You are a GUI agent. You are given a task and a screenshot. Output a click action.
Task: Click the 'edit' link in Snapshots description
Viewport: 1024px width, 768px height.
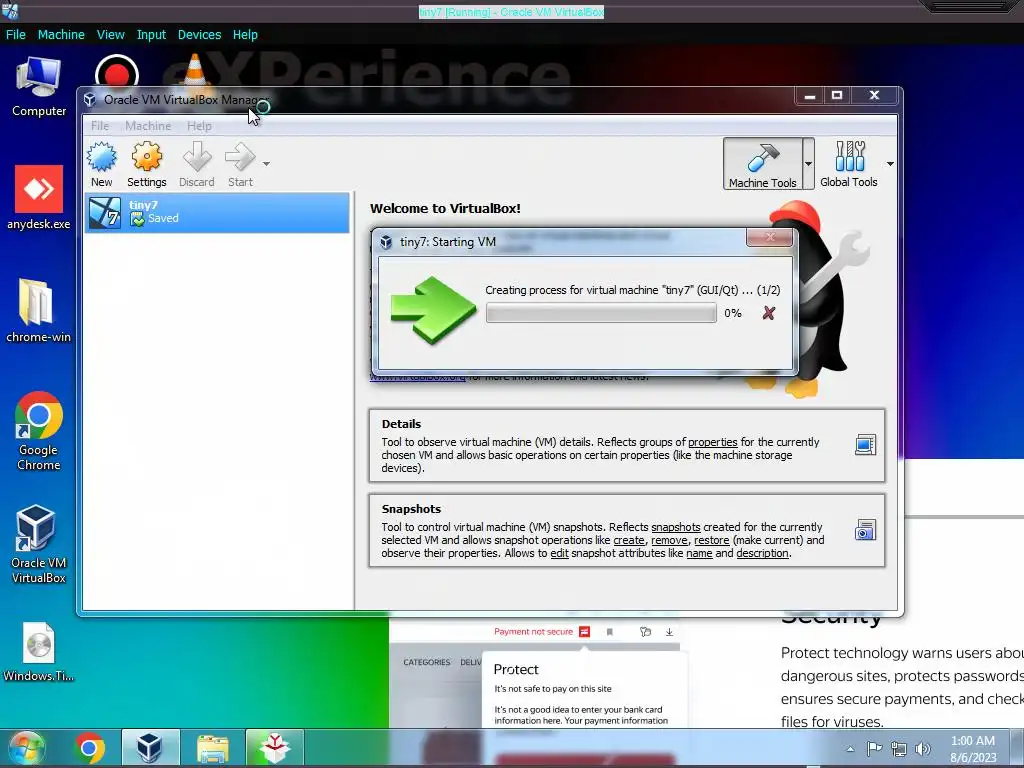tap(560, 553)
